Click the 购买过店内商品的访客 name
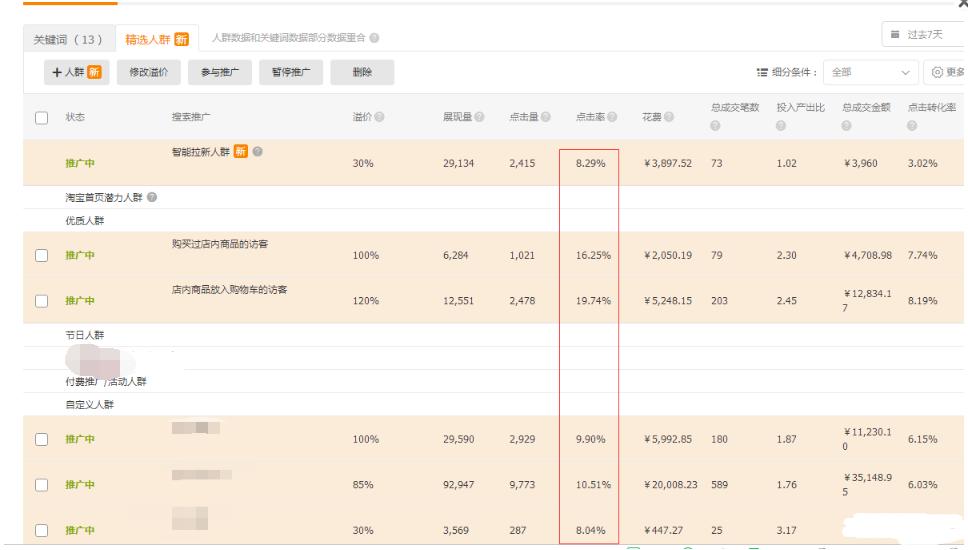Screen dimensions: 968x550 click(x=220, y=244)
